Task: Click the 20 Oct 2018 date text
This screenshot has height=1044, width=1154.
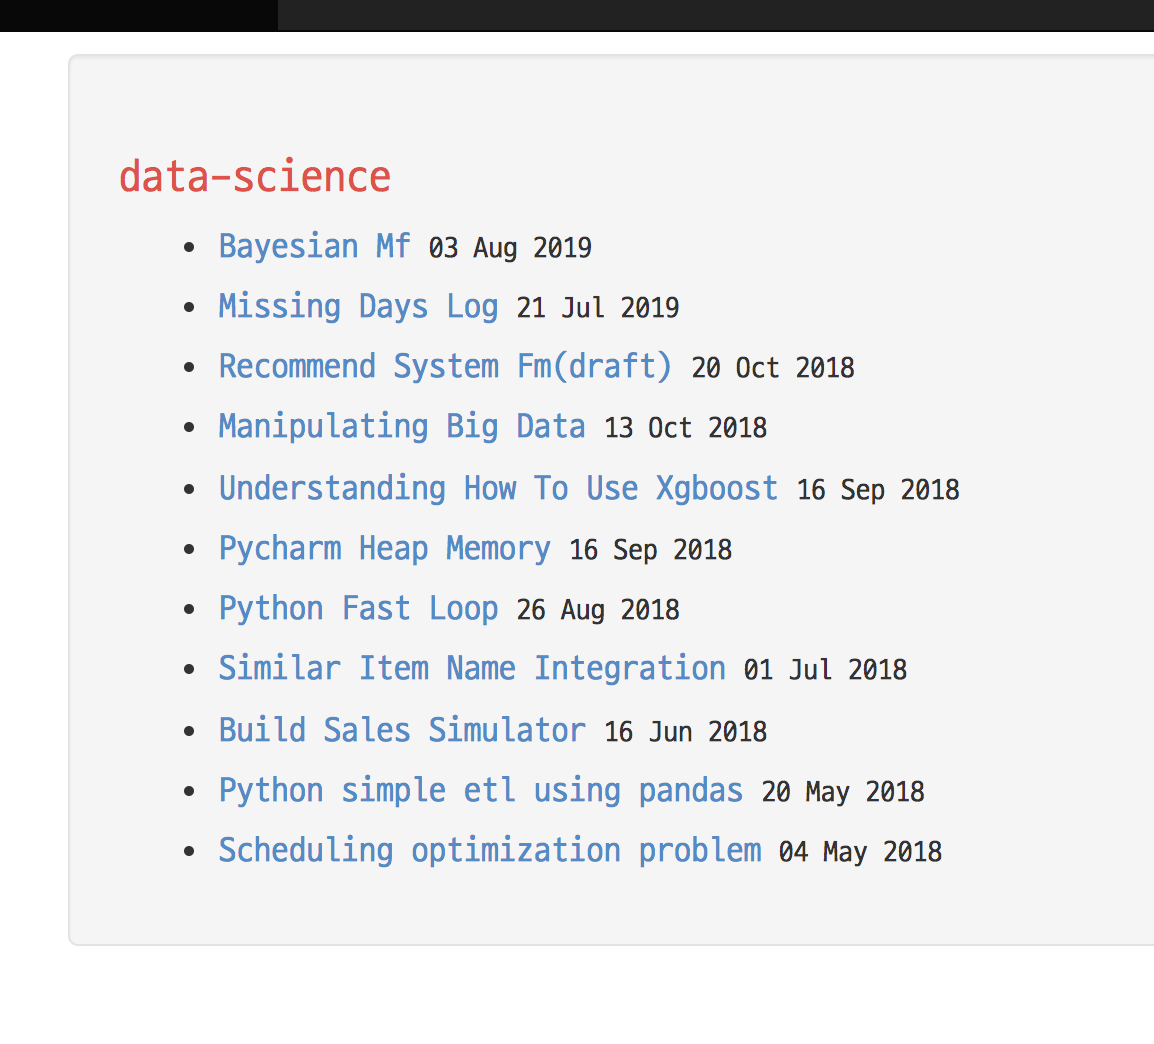Action: click(x=773, y=368)
